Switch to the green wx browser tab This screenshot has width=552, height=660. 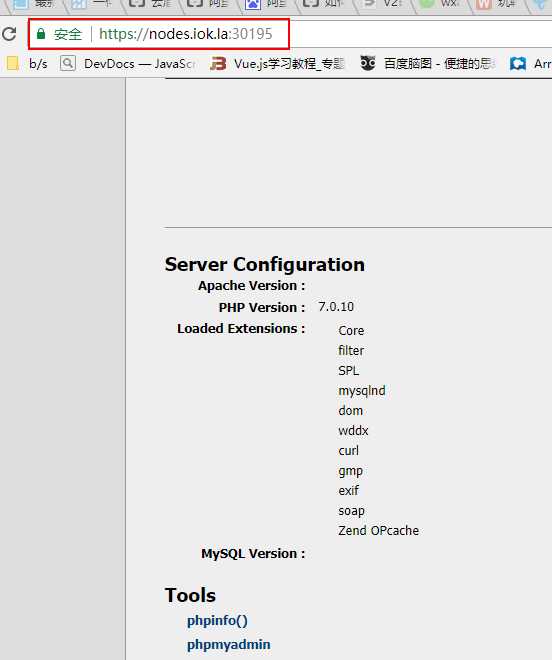(x=441, y=4)
